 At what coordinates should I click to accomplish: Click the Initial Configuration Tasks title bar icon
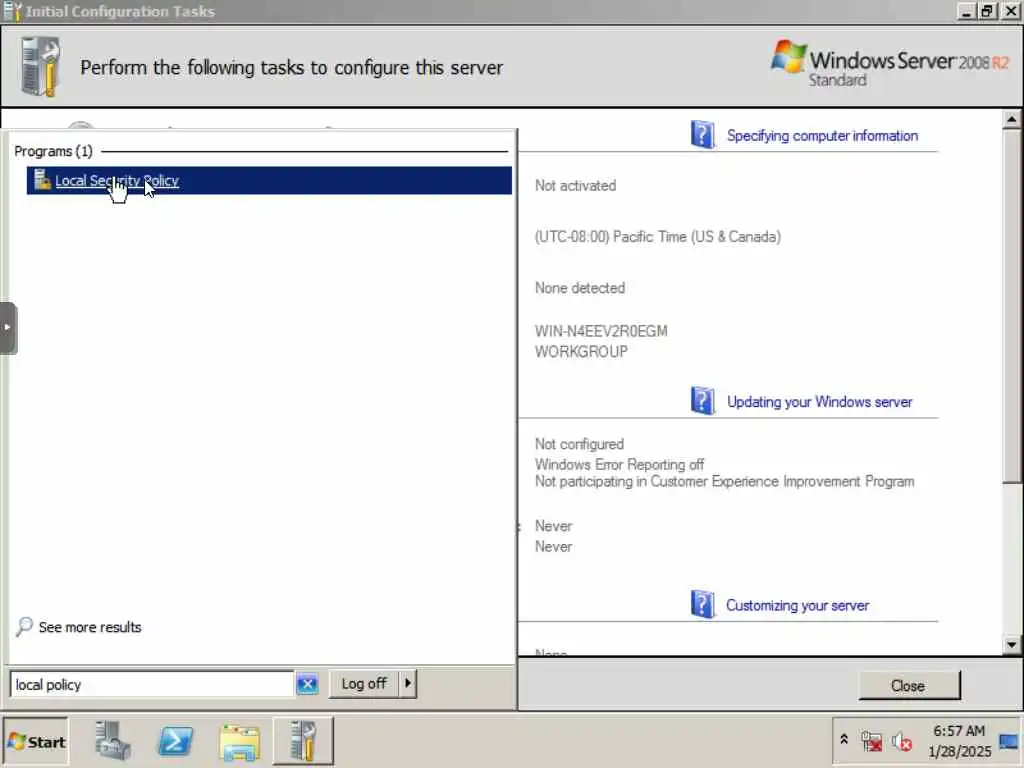click(12, 11)
